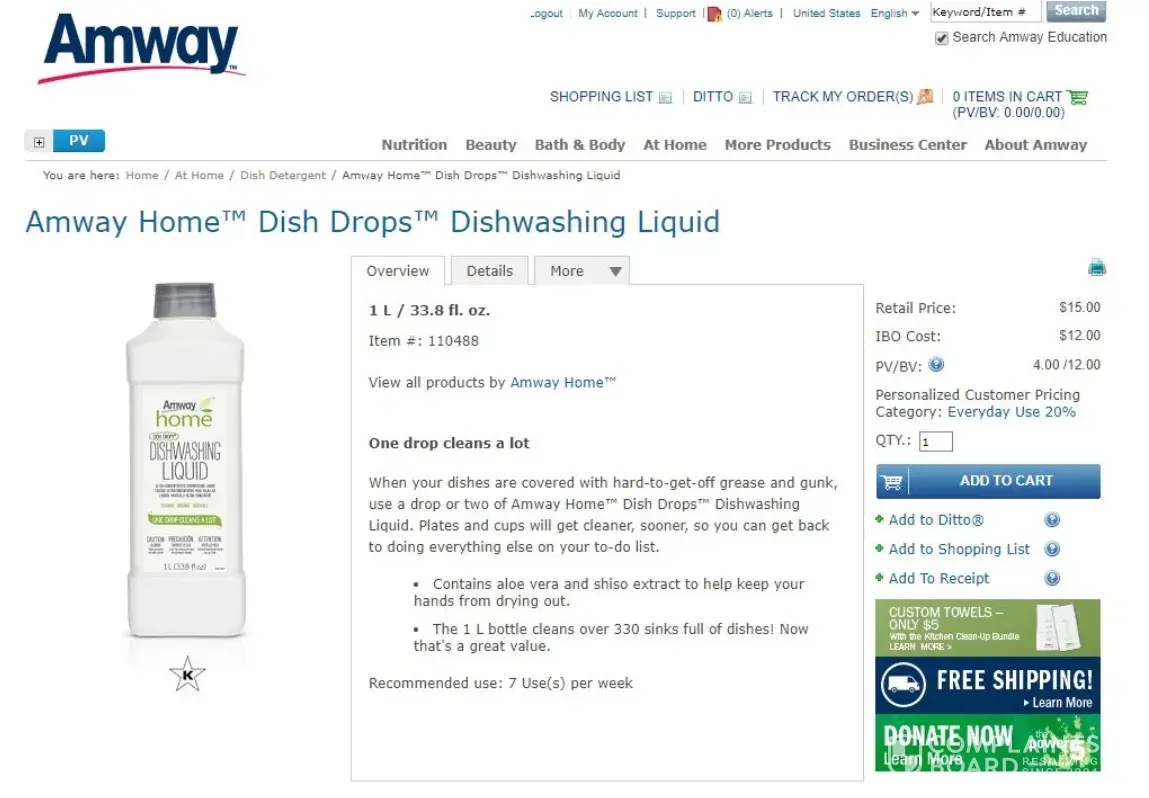Click the Free Shipping Learn More banner

pyautogui.click(x=988, y=685)
